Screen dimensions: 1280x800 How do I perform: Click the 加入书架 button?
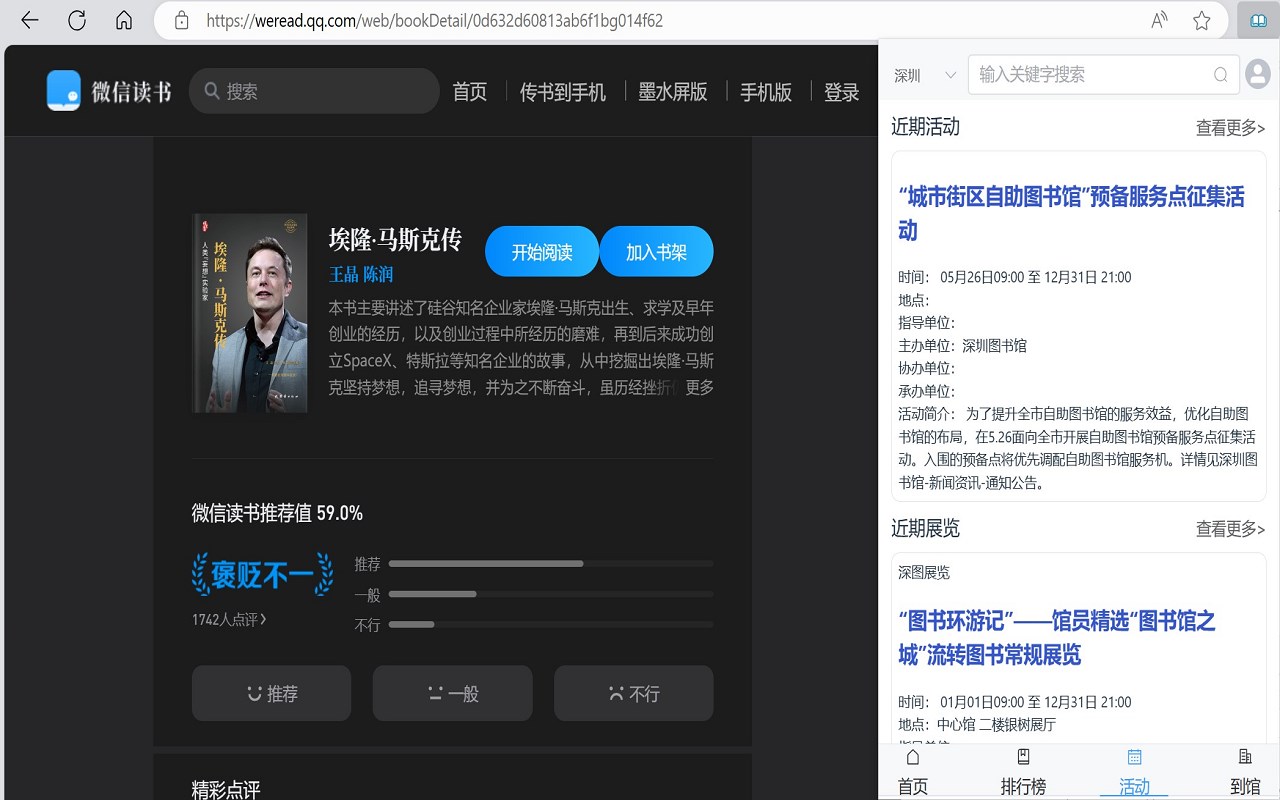(656, 251)
